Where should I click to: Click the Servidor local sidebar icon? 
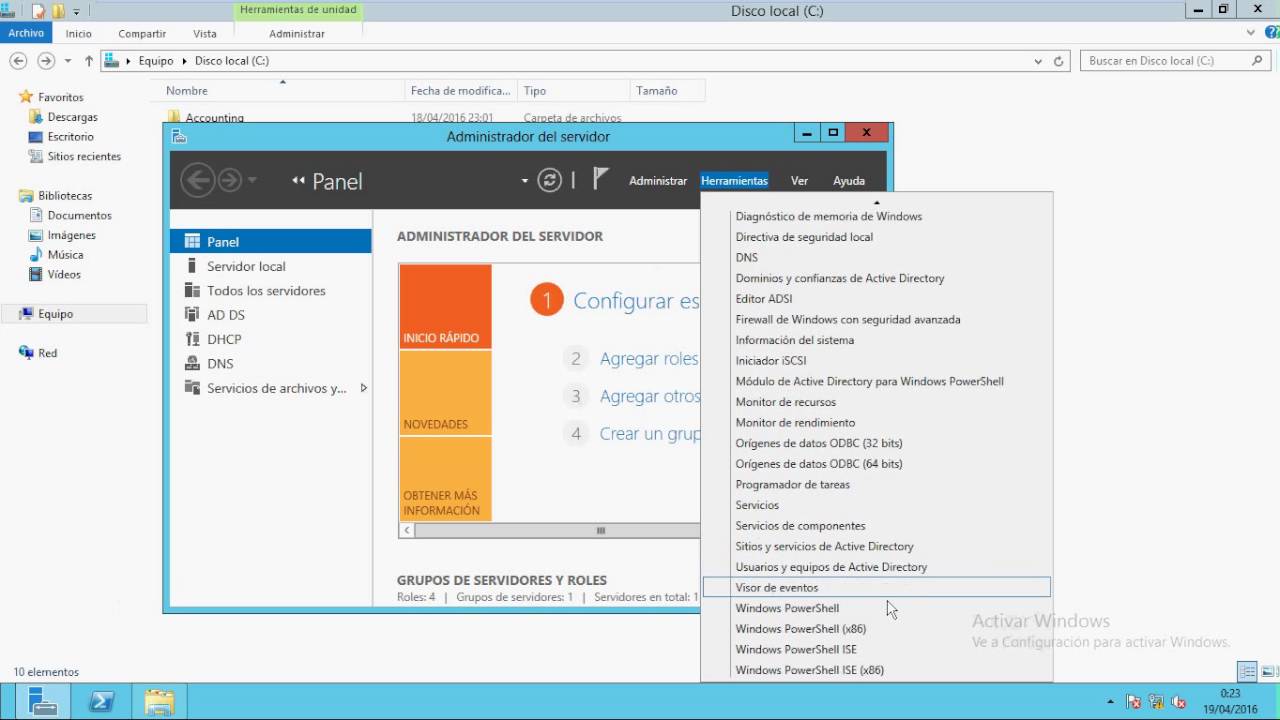(192, 266)
